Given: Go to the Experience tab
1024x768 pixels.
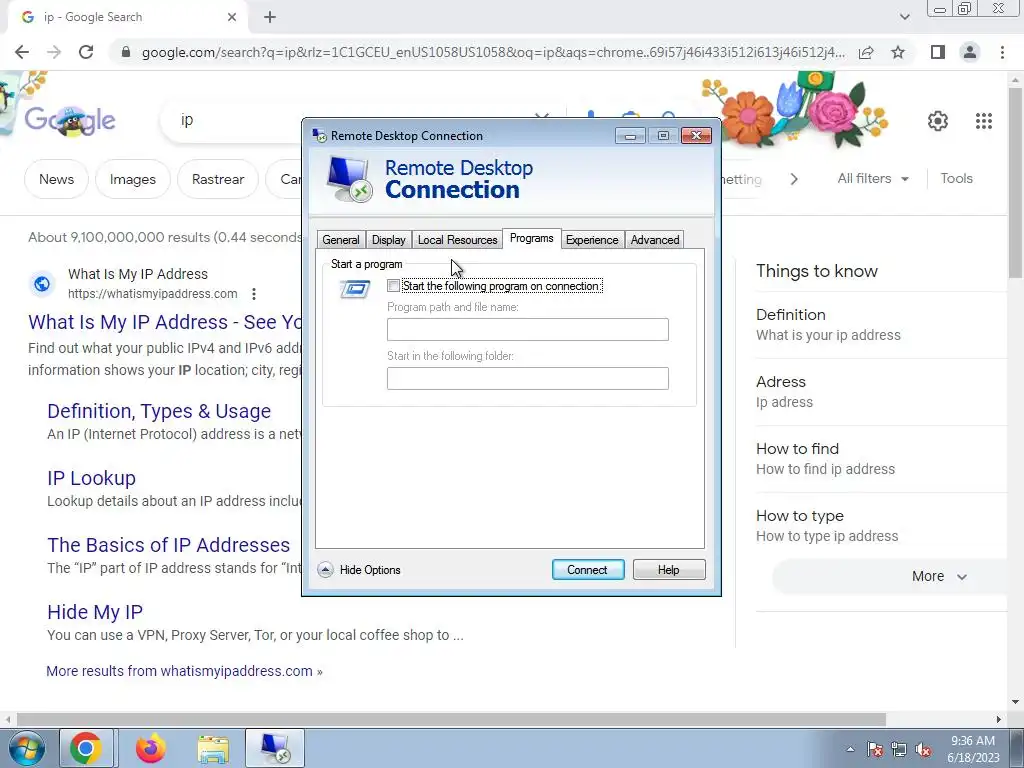Looking at the screenshot, I should click(x=592, y=240).
